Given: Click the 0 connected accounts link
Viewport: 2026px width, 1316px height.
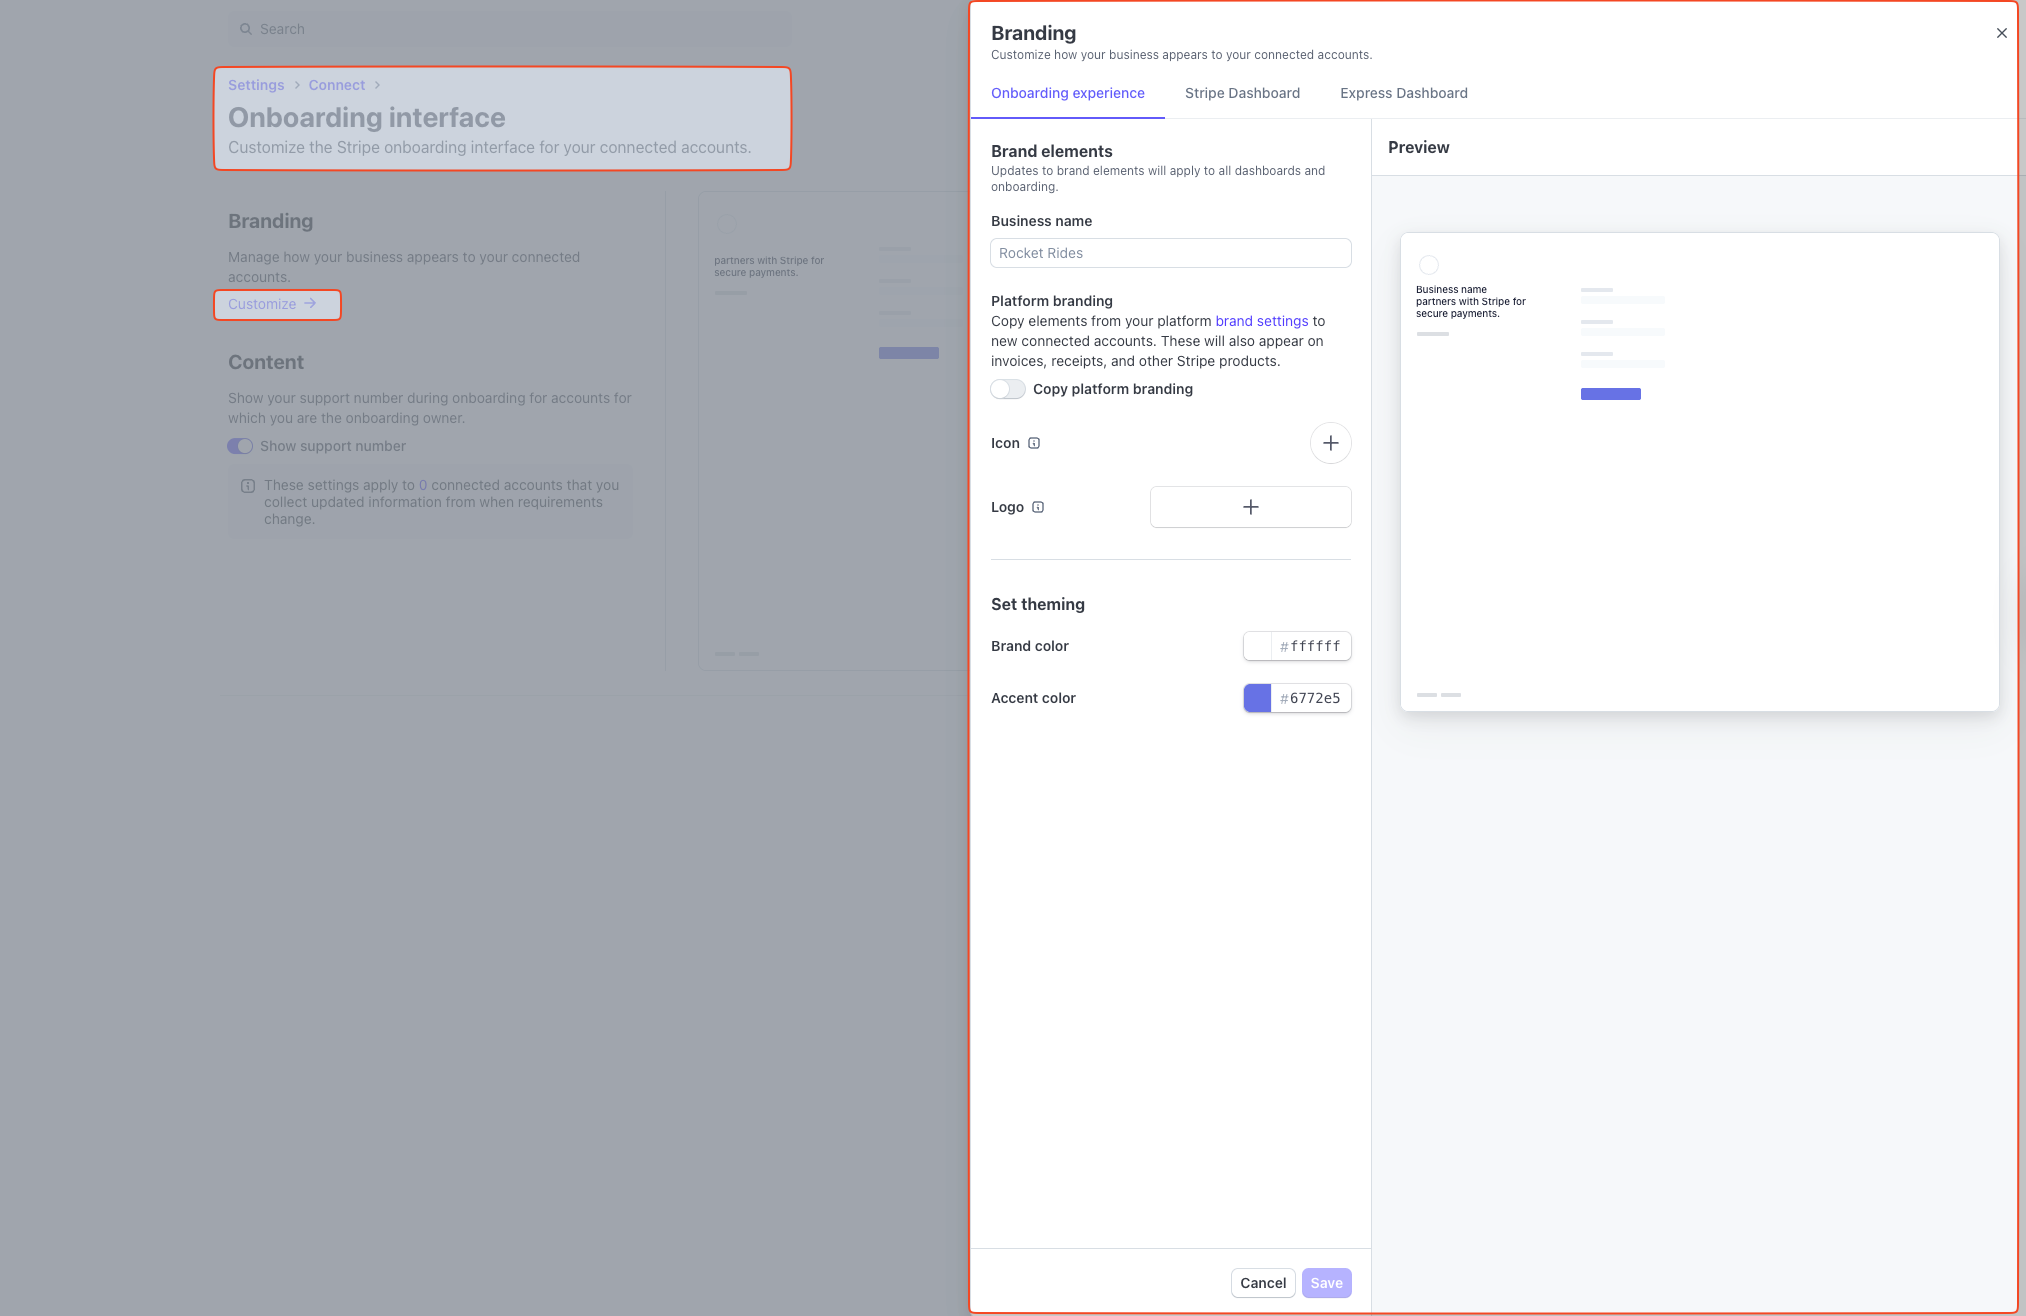Looking at the screenshot, I should tap(423, 485).
